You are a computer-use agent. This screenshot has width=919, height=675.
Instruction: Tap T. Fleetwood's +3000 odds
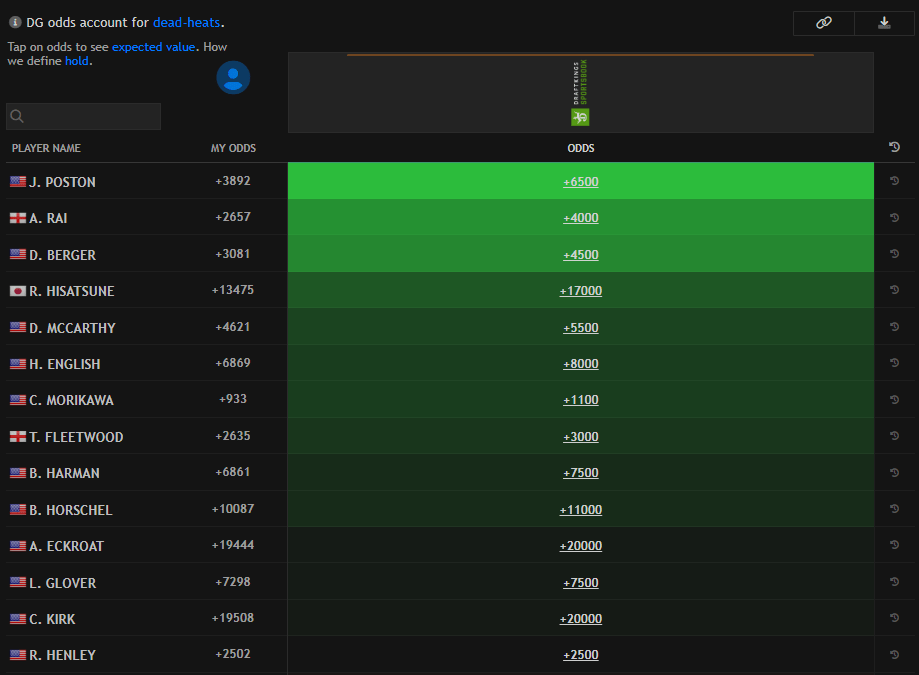pyautogui.click(x=580, y=437)
